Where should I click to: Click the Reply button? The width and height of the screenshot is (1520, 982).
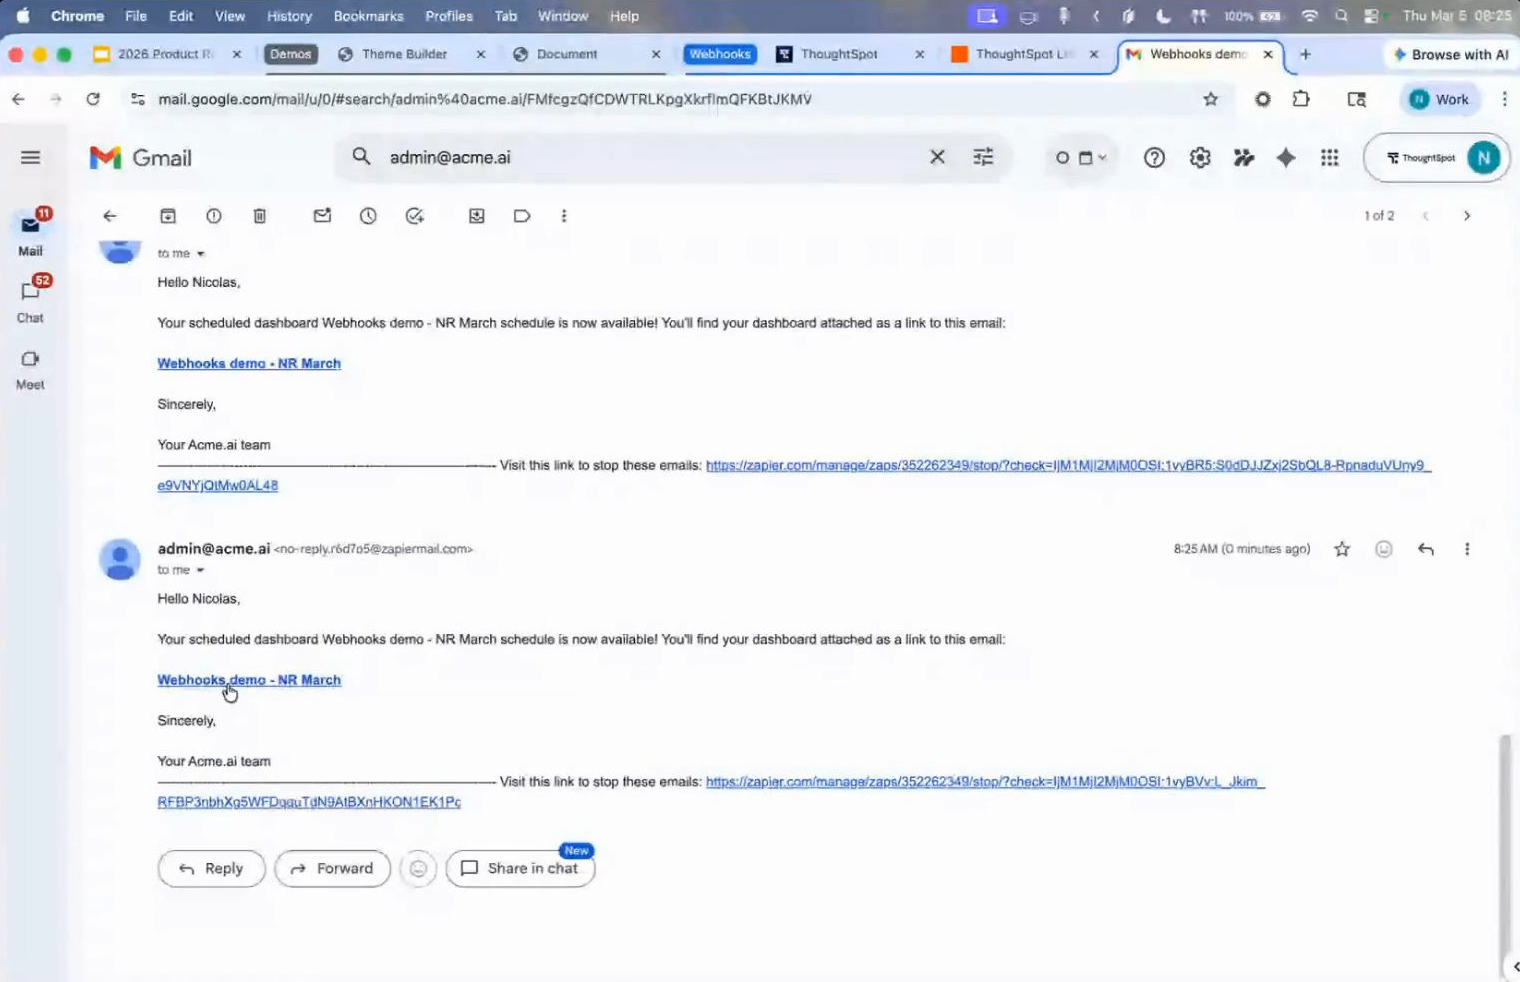211,868
